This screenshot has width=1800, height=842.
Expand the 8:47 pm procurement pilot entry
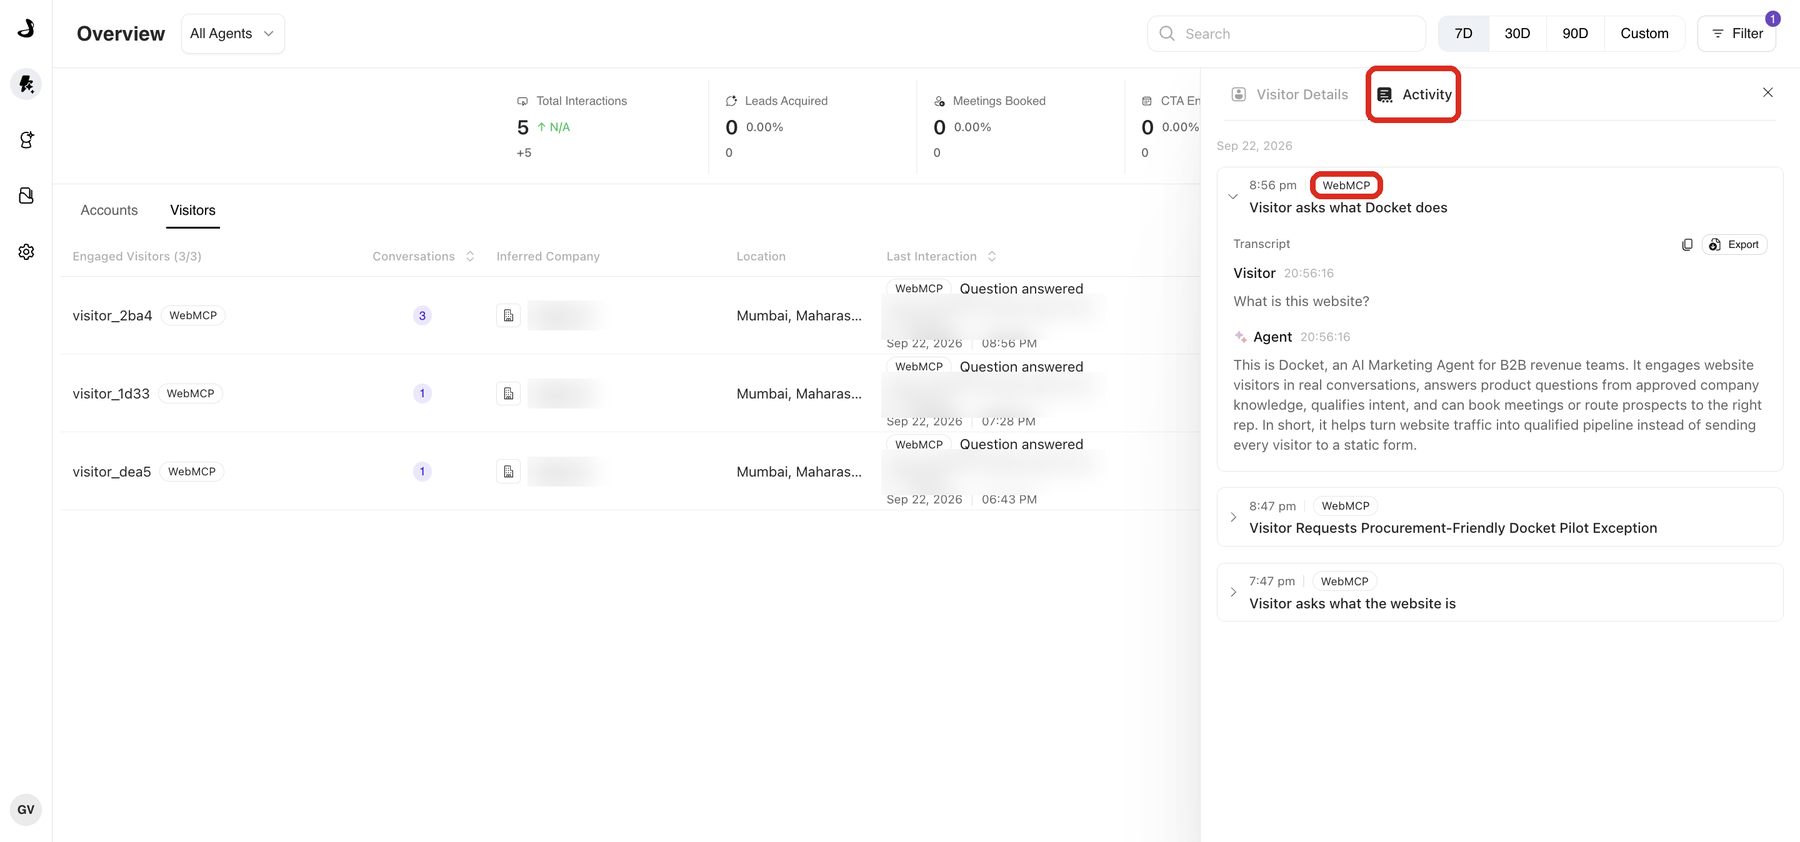click(1233, 517)
